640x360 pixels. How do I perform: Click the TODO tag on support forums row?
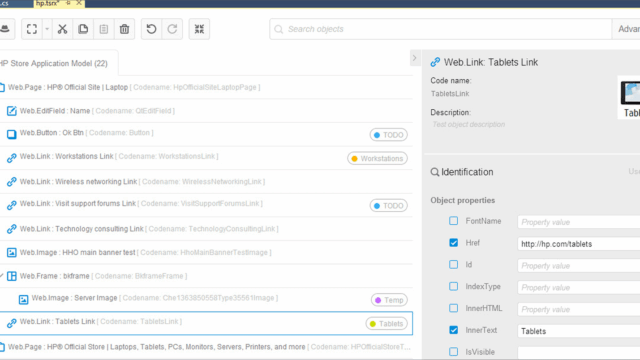pos(389,206)
